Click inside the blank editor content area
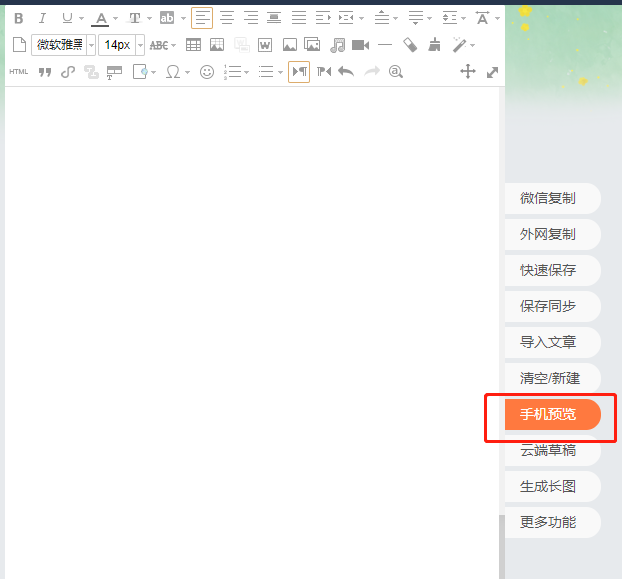 pos(252,332)
